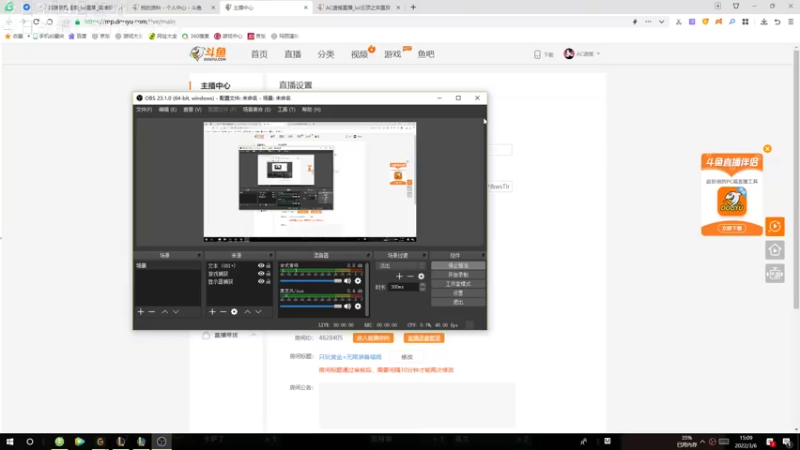Show hidden system tray icons
Image resolution: width=800 pixels, height=450 pixels.
coord(703,442)
